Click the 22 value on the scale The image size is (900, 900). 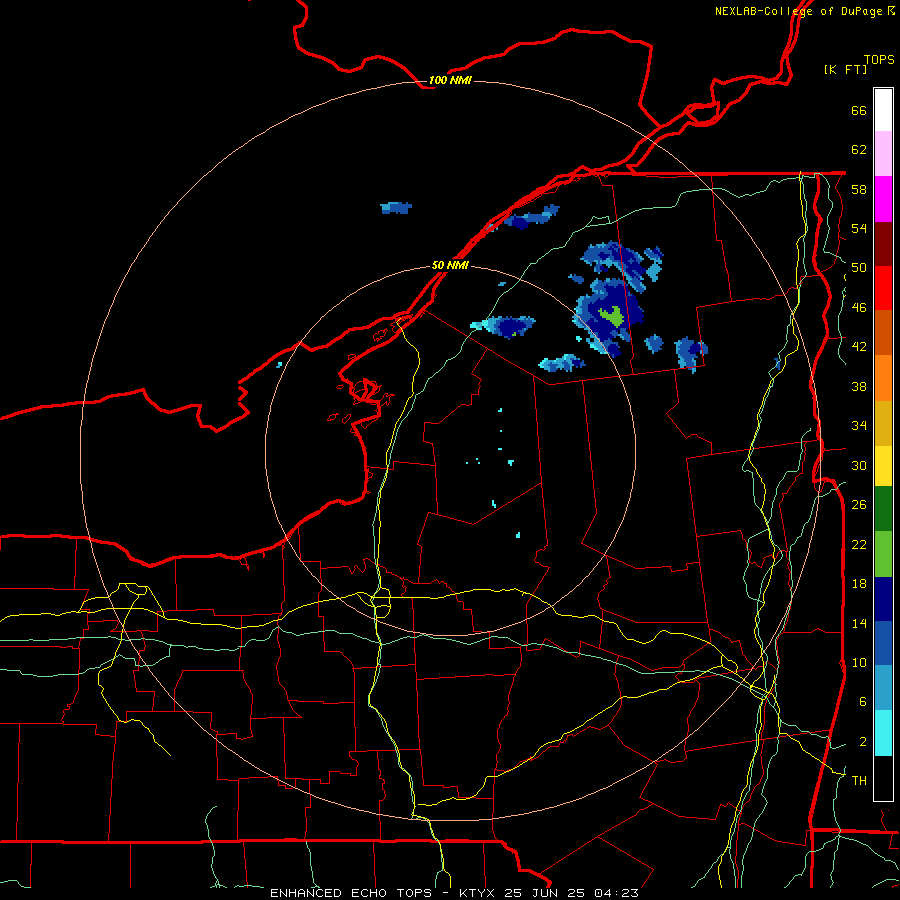click(859, 545)
